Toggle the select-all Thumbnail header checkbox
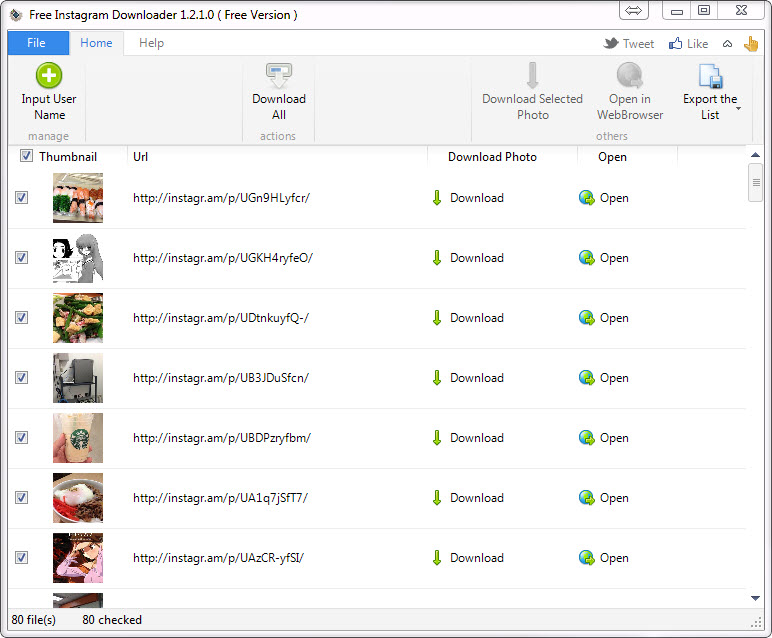This screenshot has height=638, width=772. pyautogui.click(x=26, y=156)
